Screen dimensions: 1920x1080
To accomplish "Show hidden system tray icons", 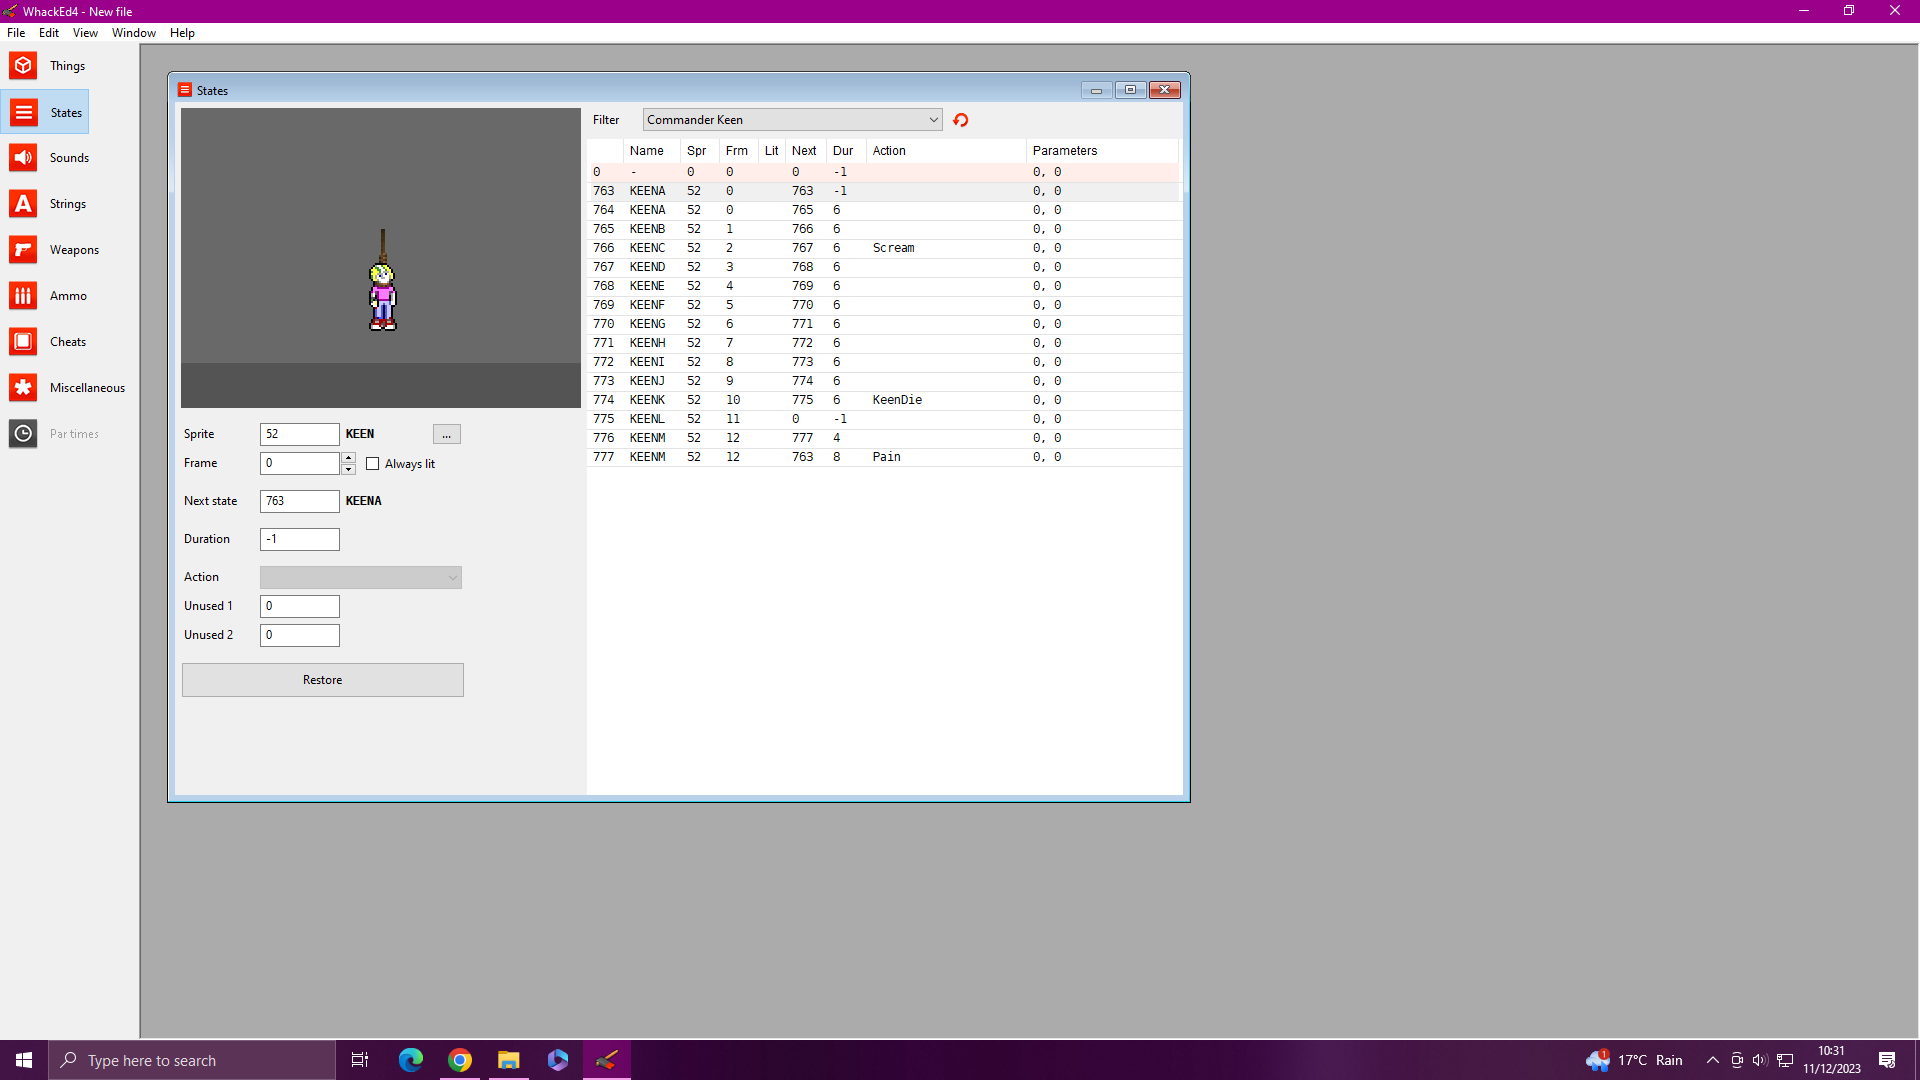I will click(x=1713, y=1060).
